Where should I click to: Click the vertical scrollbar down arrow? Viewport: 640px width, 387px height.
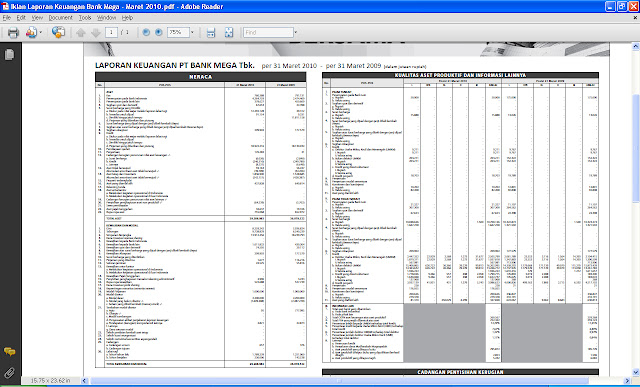point(636,372)
